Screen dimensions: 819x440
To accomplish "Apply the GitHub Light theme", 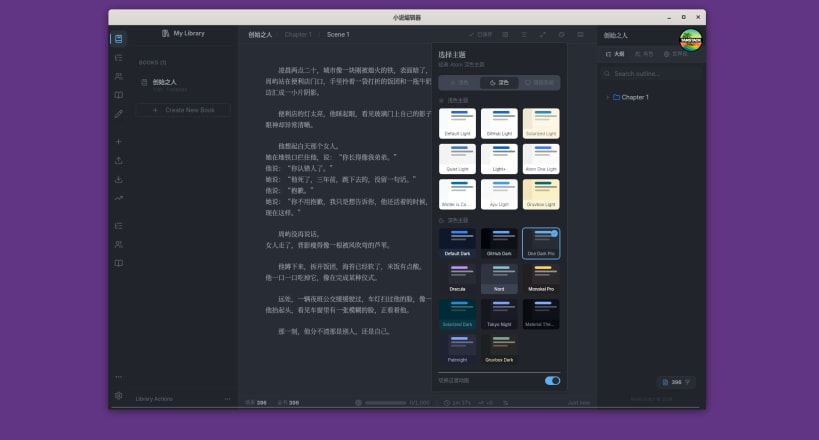I will [x=499, y=123].
